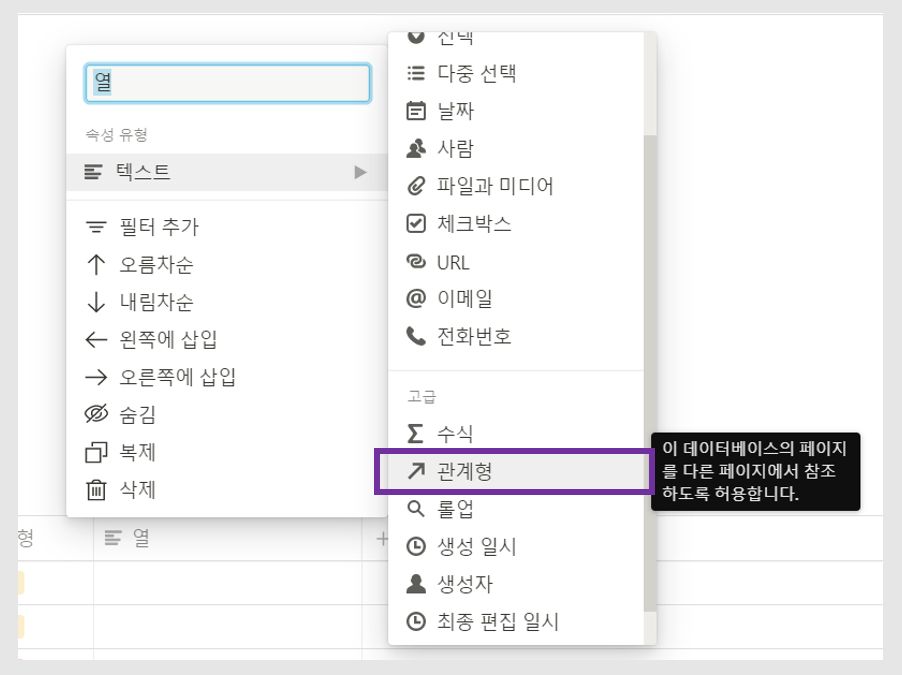Click 필터 추가 to add a filter
The image size is (902, 675).
click(227, 227)
